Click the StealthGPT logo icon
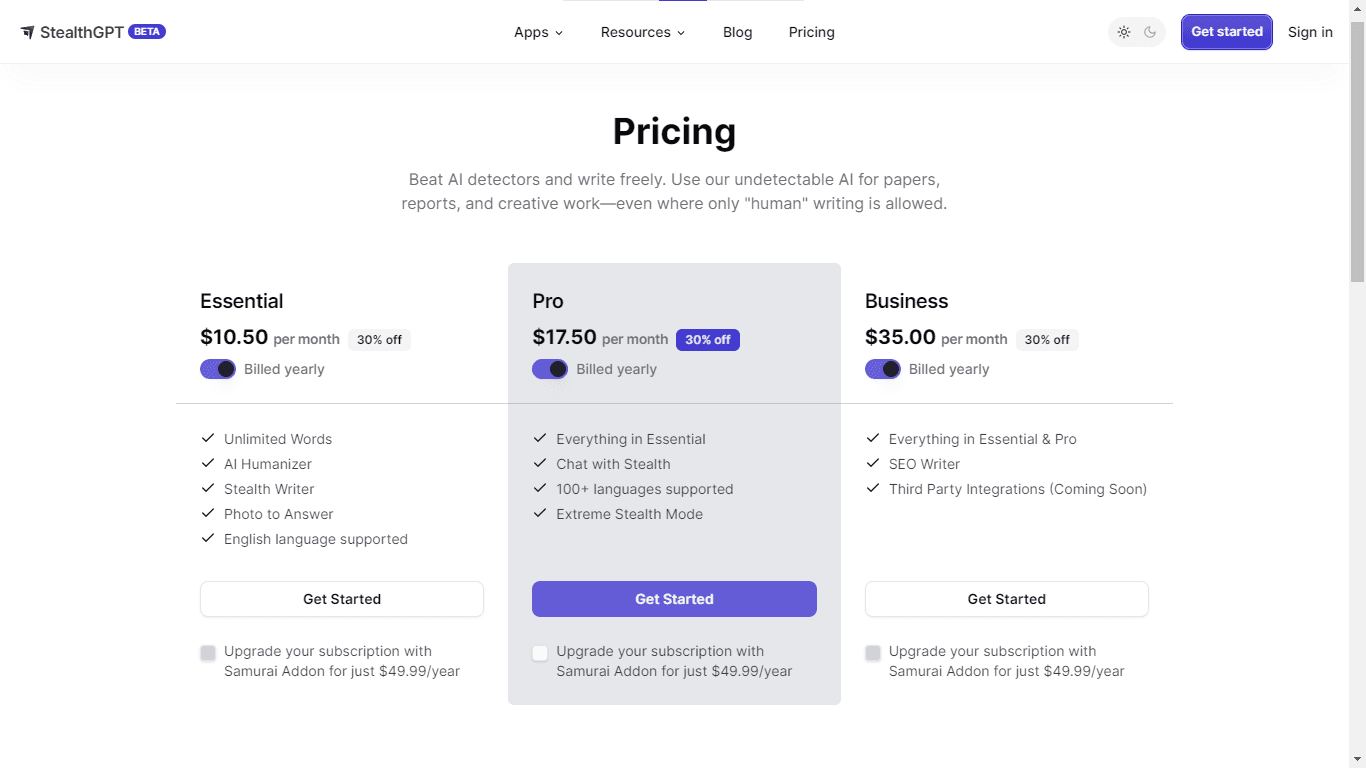Image resolution: width=1366 pixels, height=768 pixels. point(28,32)
